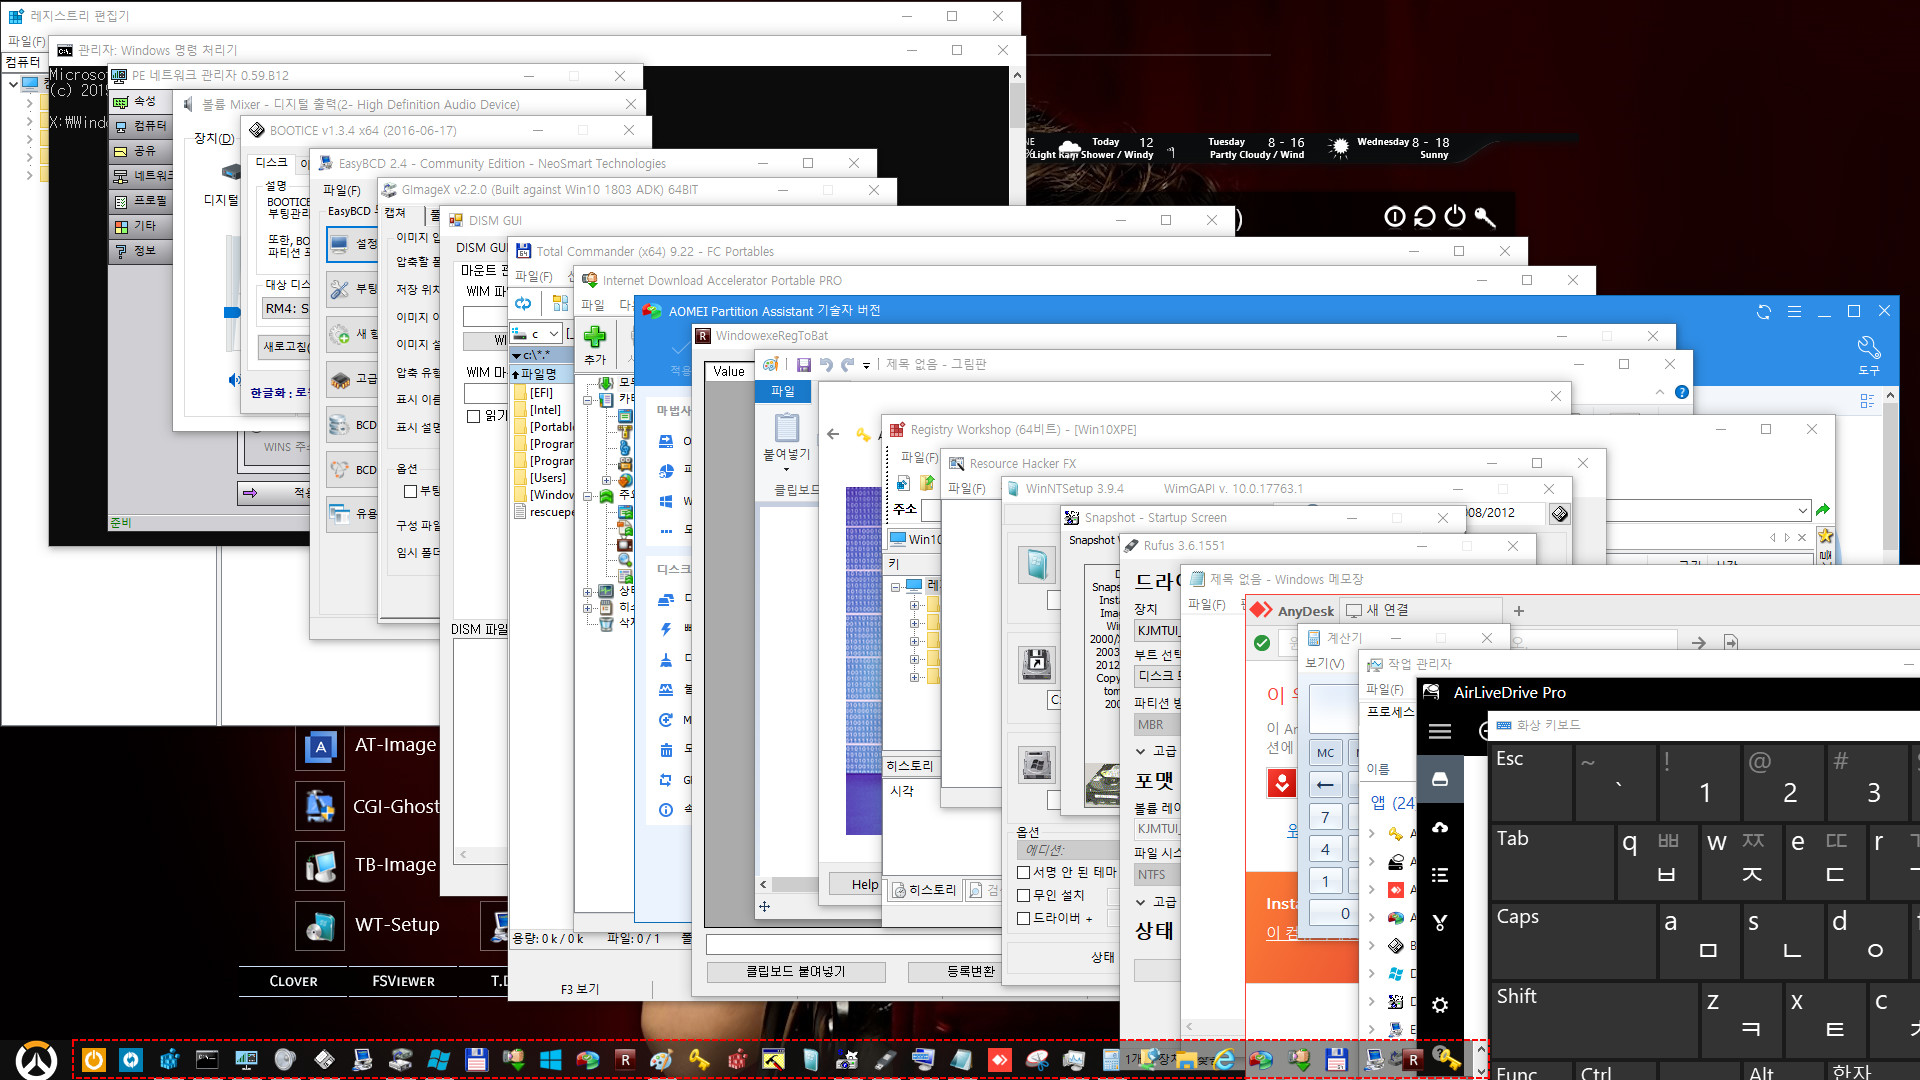The height and width of the screenshot is (1080, 1920).
Task: Open the CGI-Ghost desktop shortcut
Action: click(369, 806)
